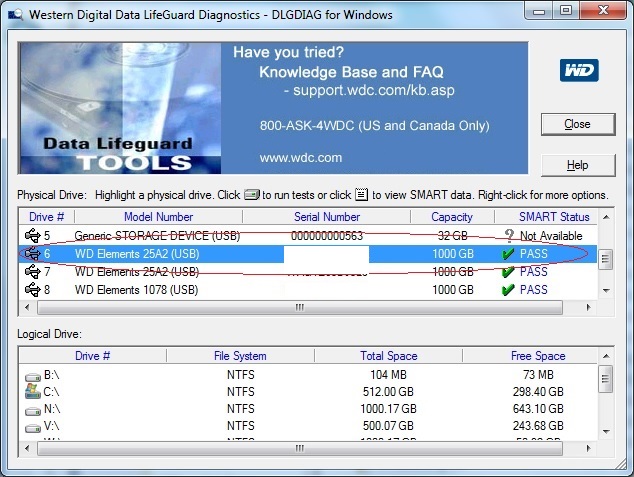Click the C:\ Windows drive icon

pyautogui.click(x=33, y=391)
